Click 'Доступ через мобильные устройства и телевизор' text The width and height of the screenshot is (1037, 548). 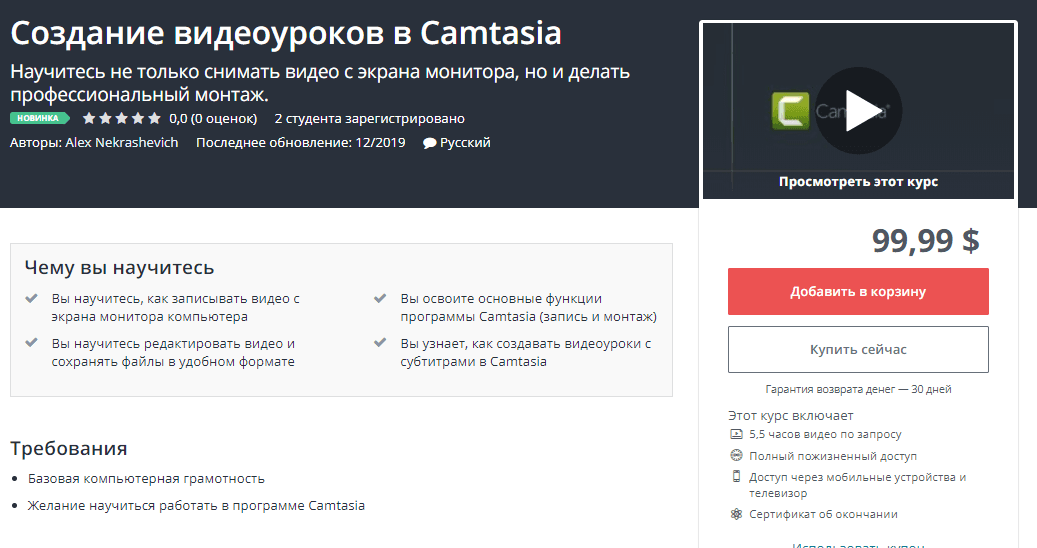[x=857, y=485]
